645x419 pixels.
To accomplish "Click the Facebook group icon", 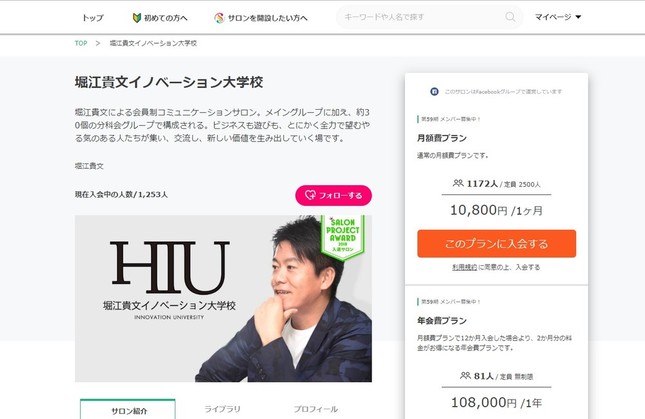I will click(x=434, y=92).
